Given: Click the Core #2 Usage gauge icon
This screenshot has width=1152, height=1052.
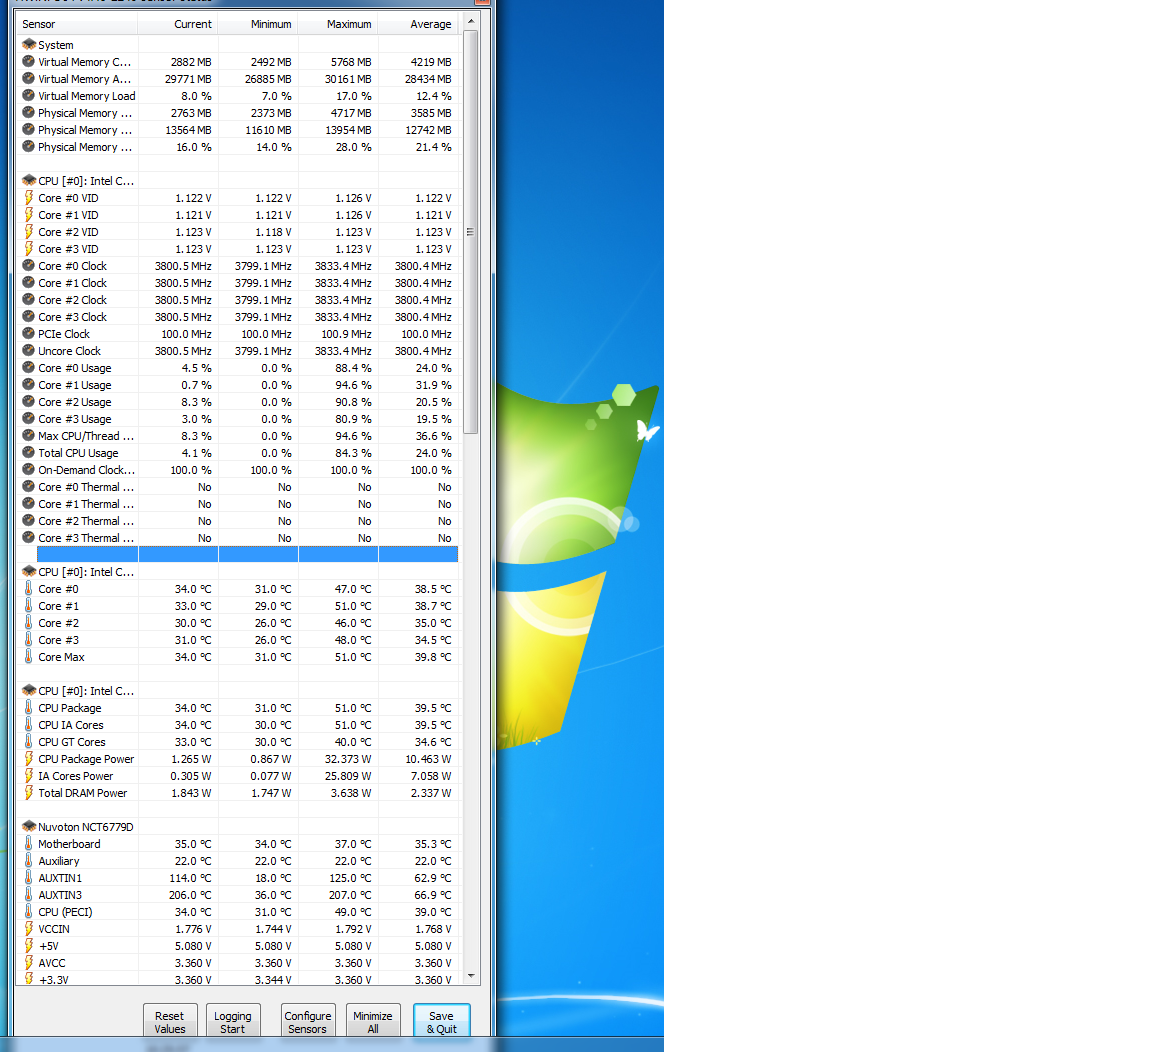Looking at the screenshot, I should pyautogui.click(x=29, y=402).
